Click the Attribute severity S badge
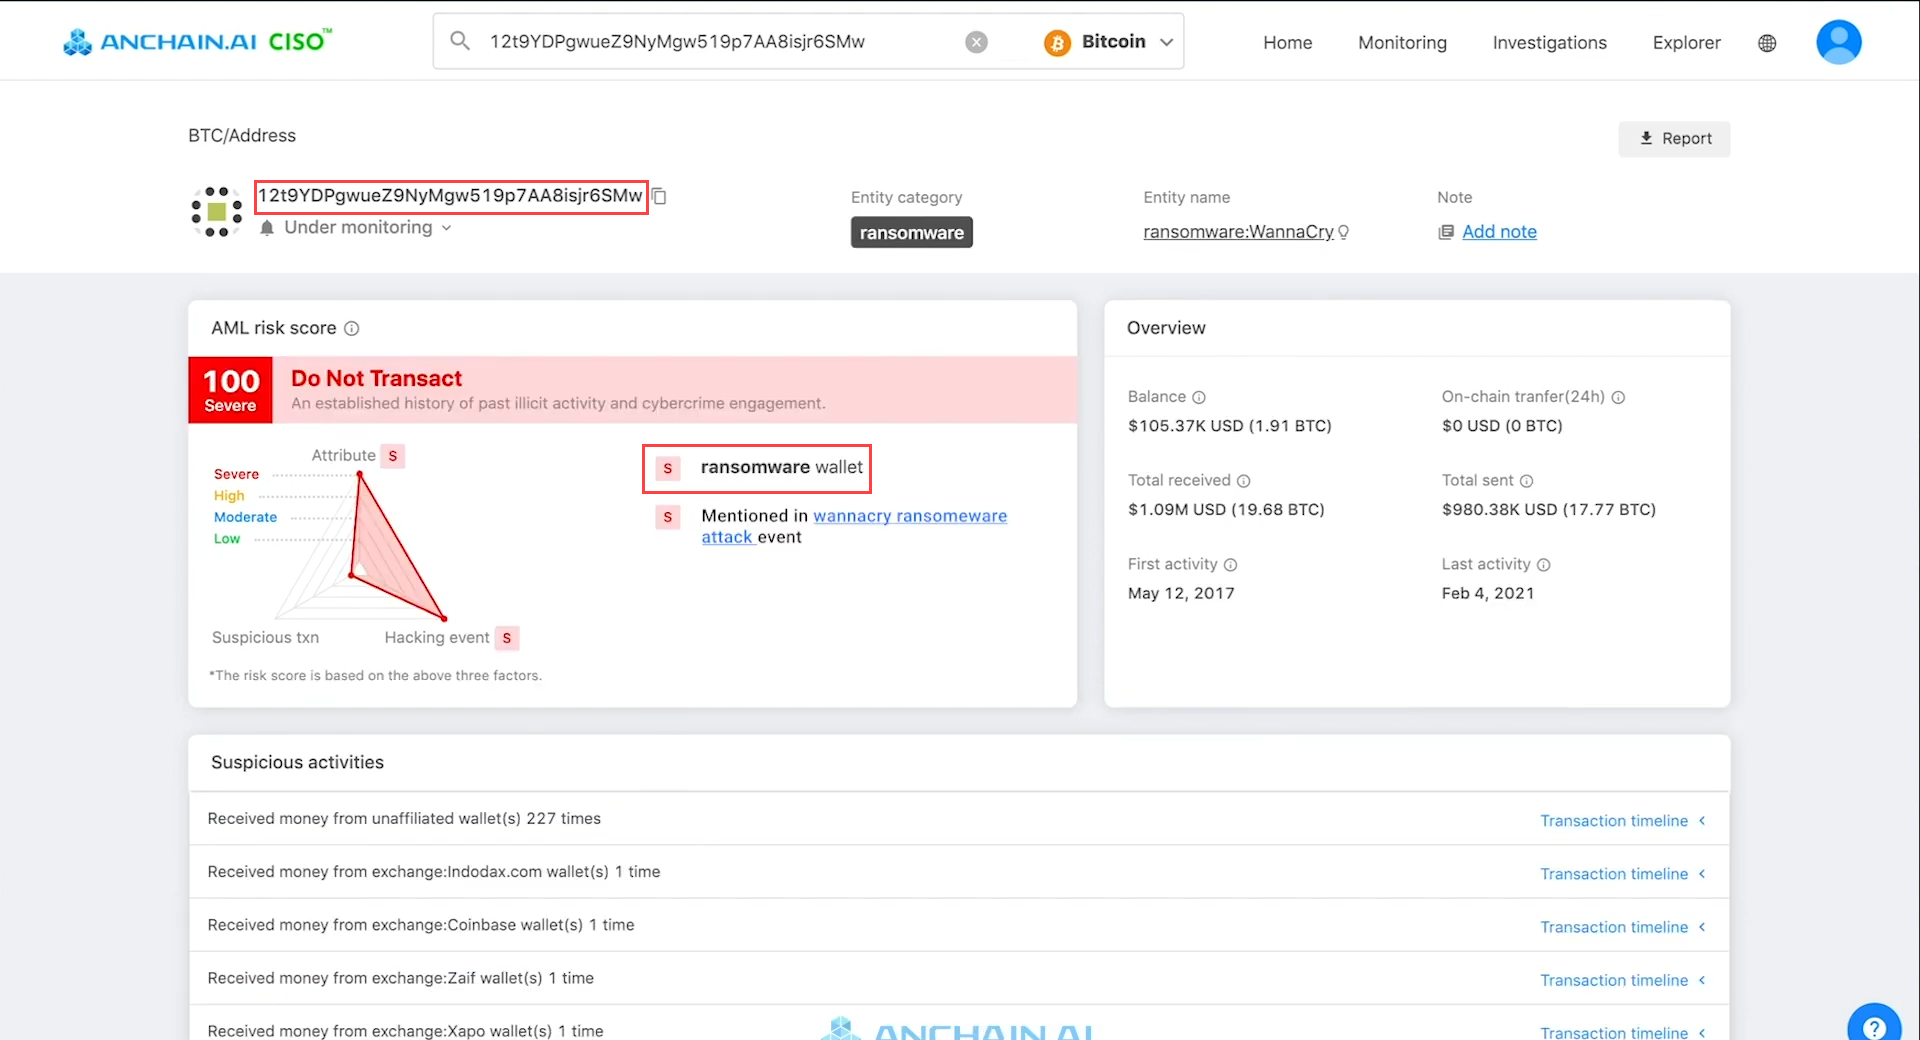The height and width of the screenshot is (1040, 1920). pyautogui.click(x=393, y=456)
